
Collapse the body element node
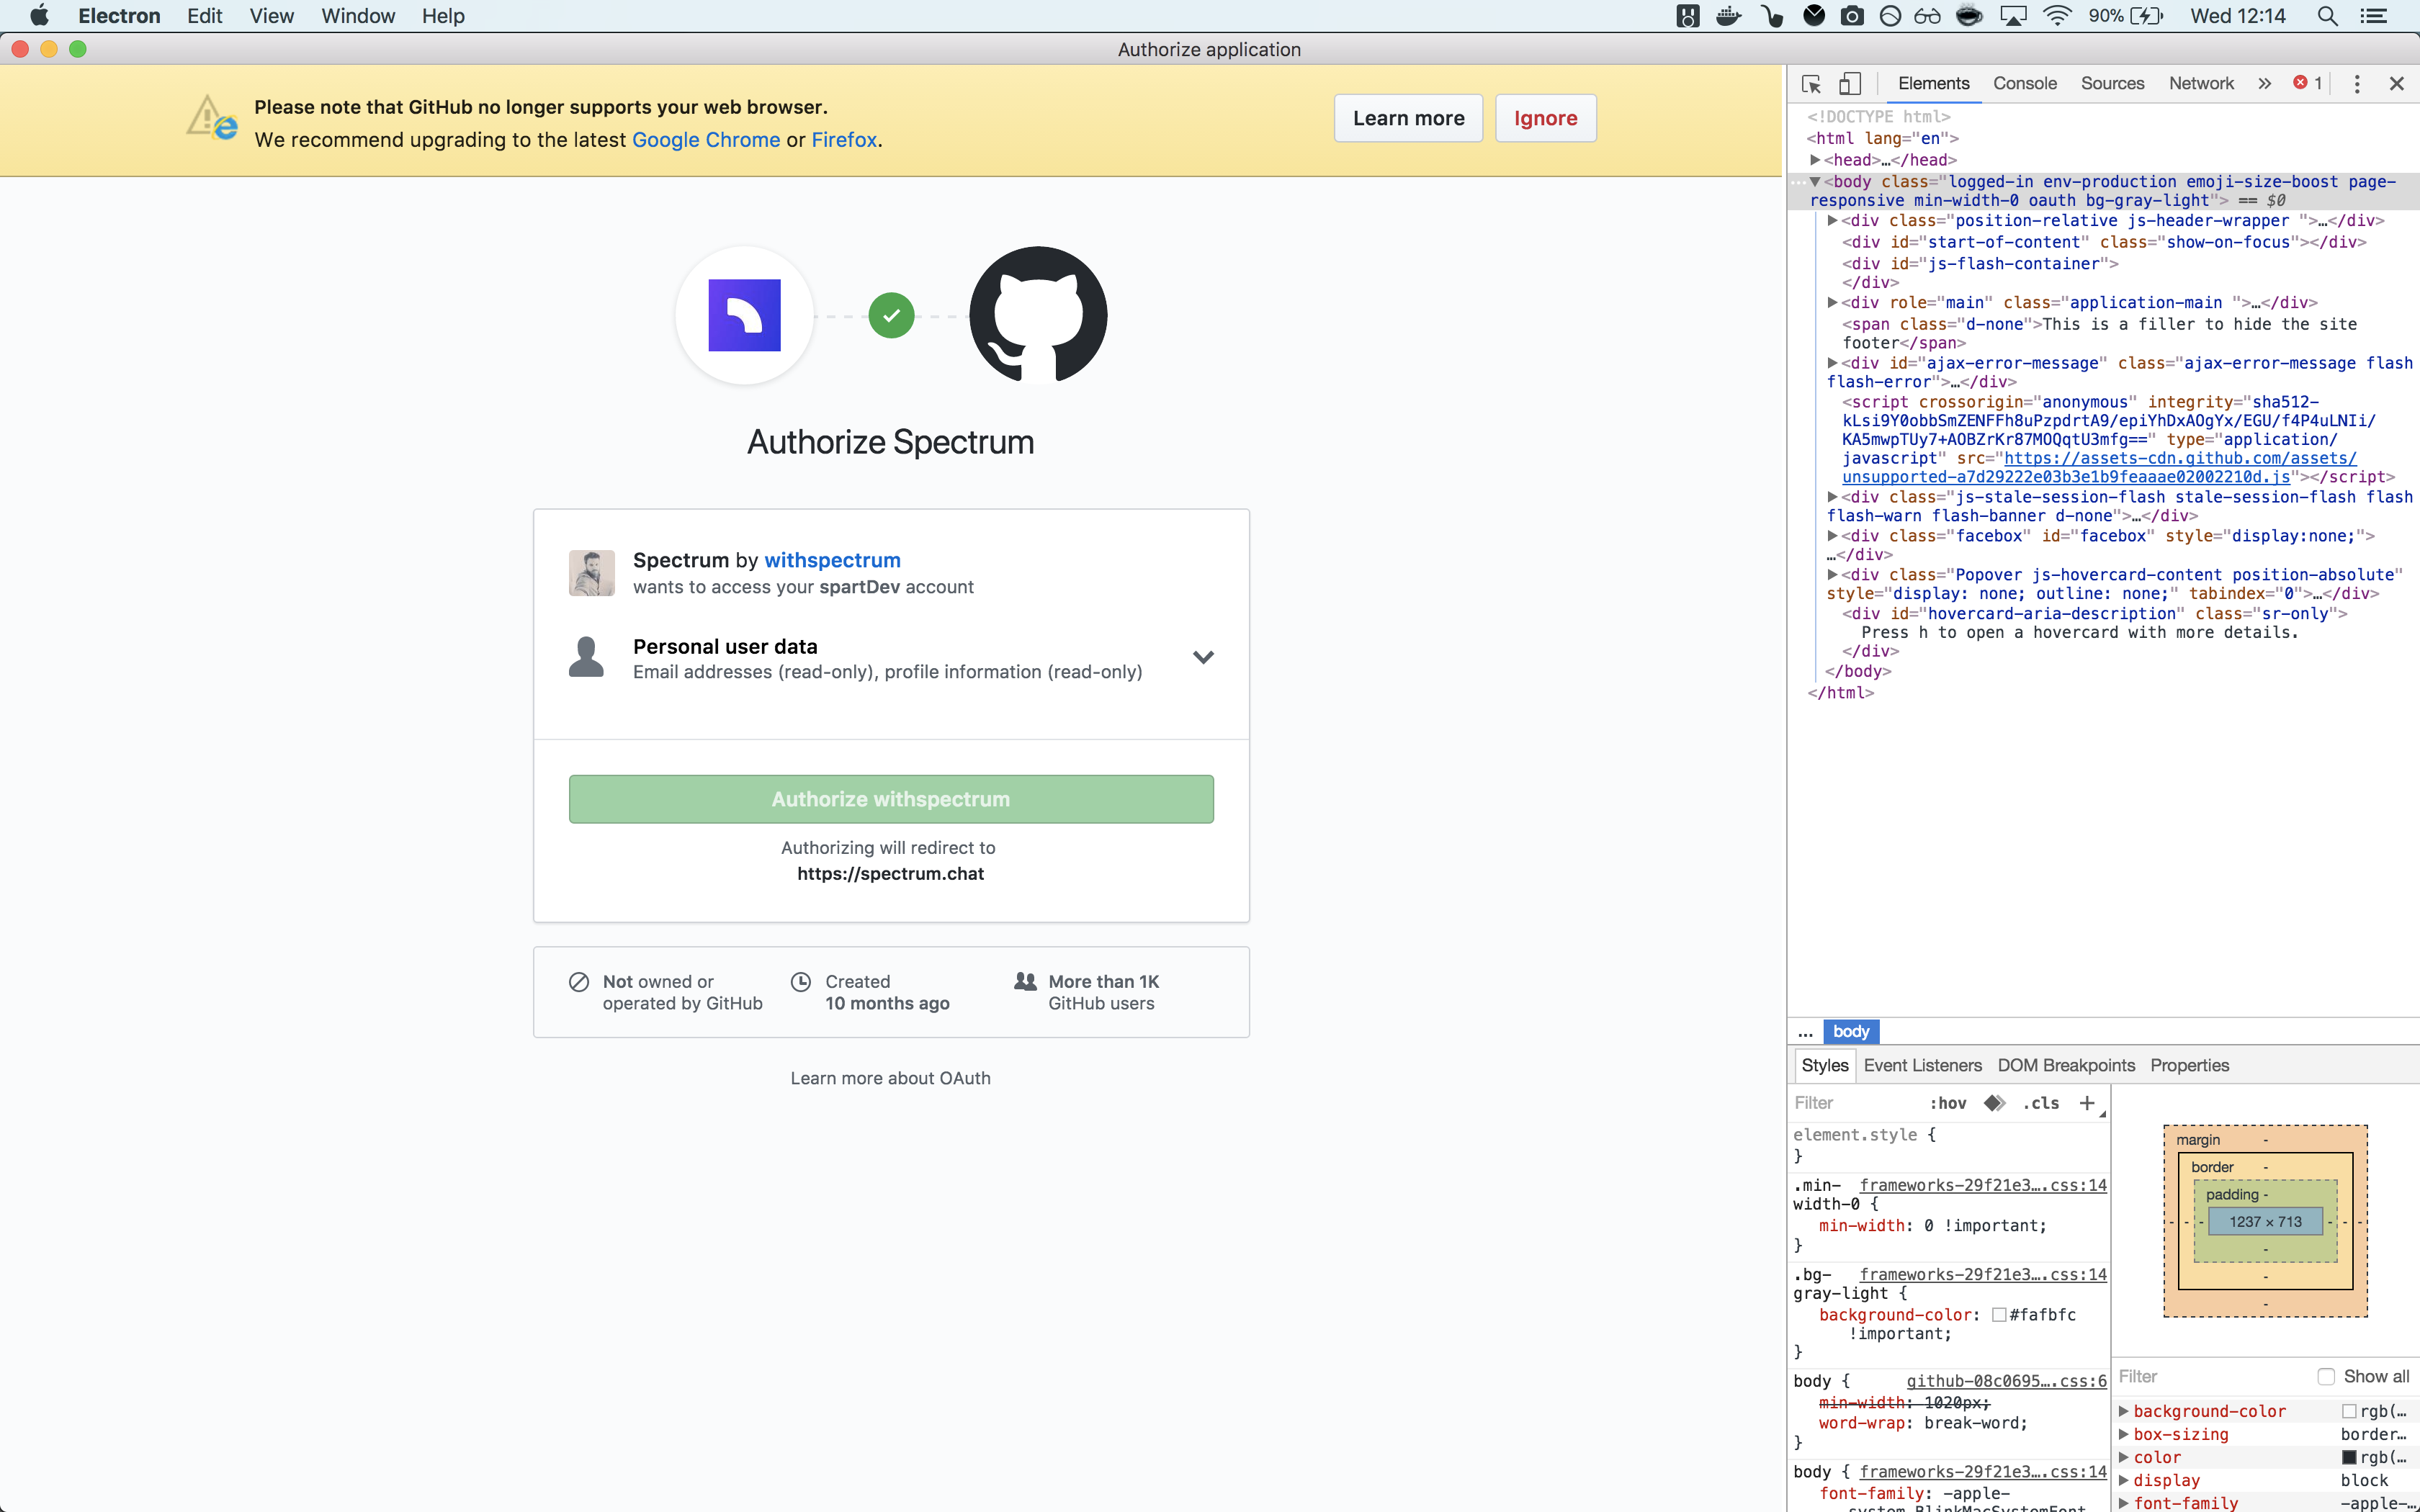click(x=1814, y=182)
